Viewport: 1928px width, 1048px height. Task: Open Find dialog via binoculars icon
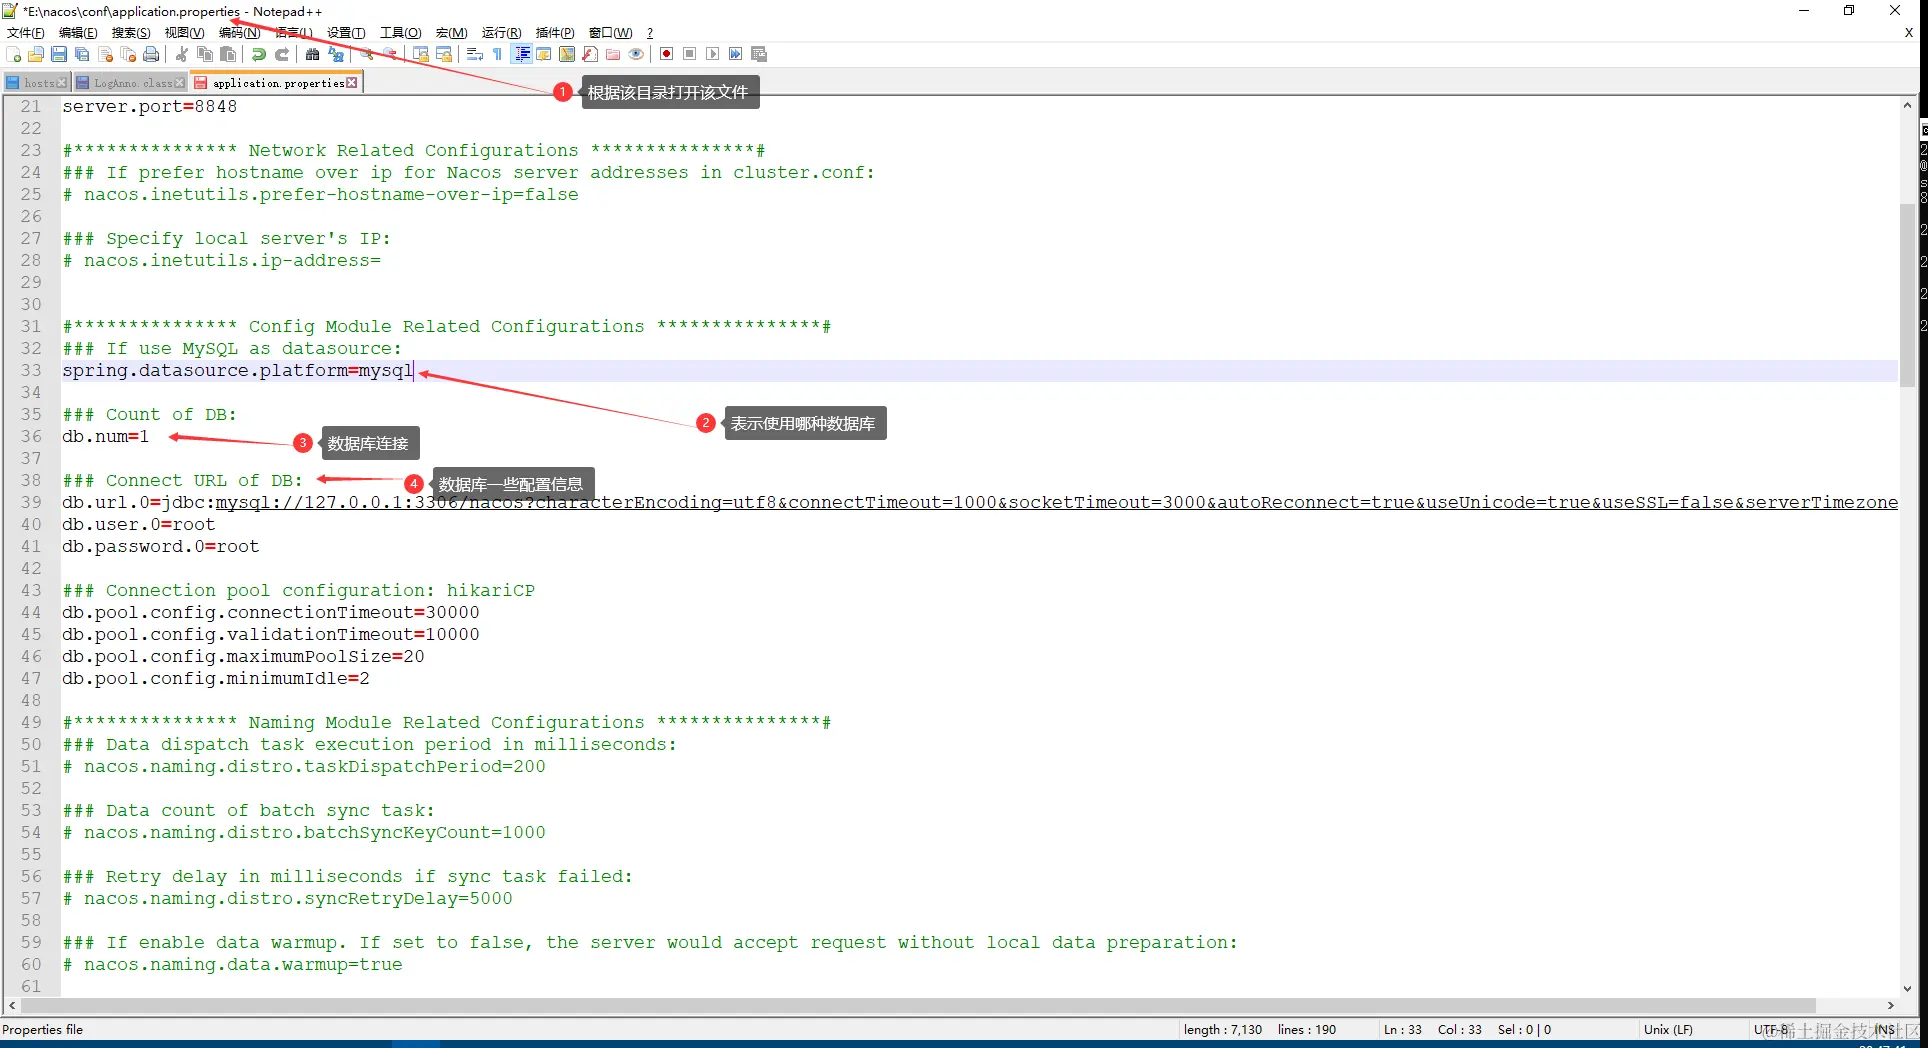(x=313, y=54)
